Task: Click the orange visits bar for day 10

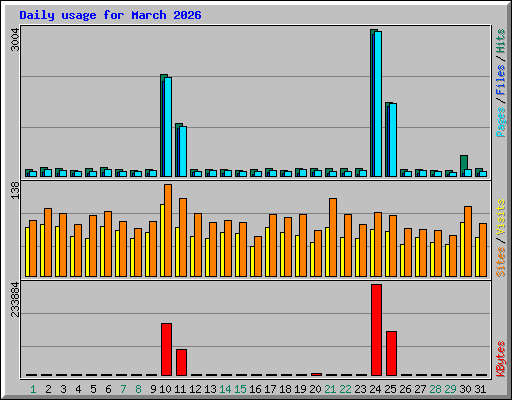Action: click(168, 230)
